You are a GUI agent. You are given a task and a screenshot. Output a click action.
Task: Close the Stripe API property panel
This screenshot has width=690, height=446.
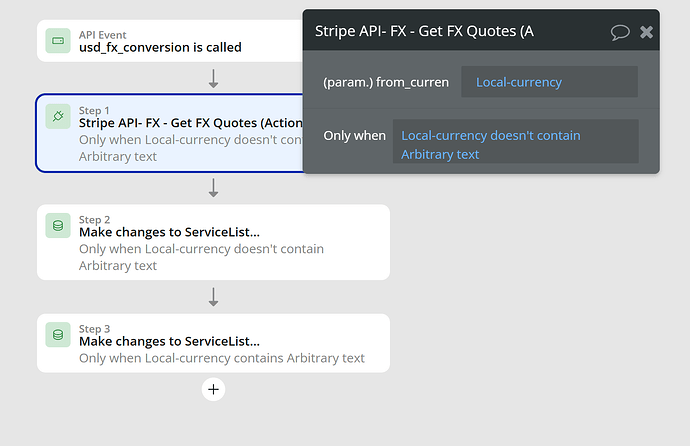646,32
